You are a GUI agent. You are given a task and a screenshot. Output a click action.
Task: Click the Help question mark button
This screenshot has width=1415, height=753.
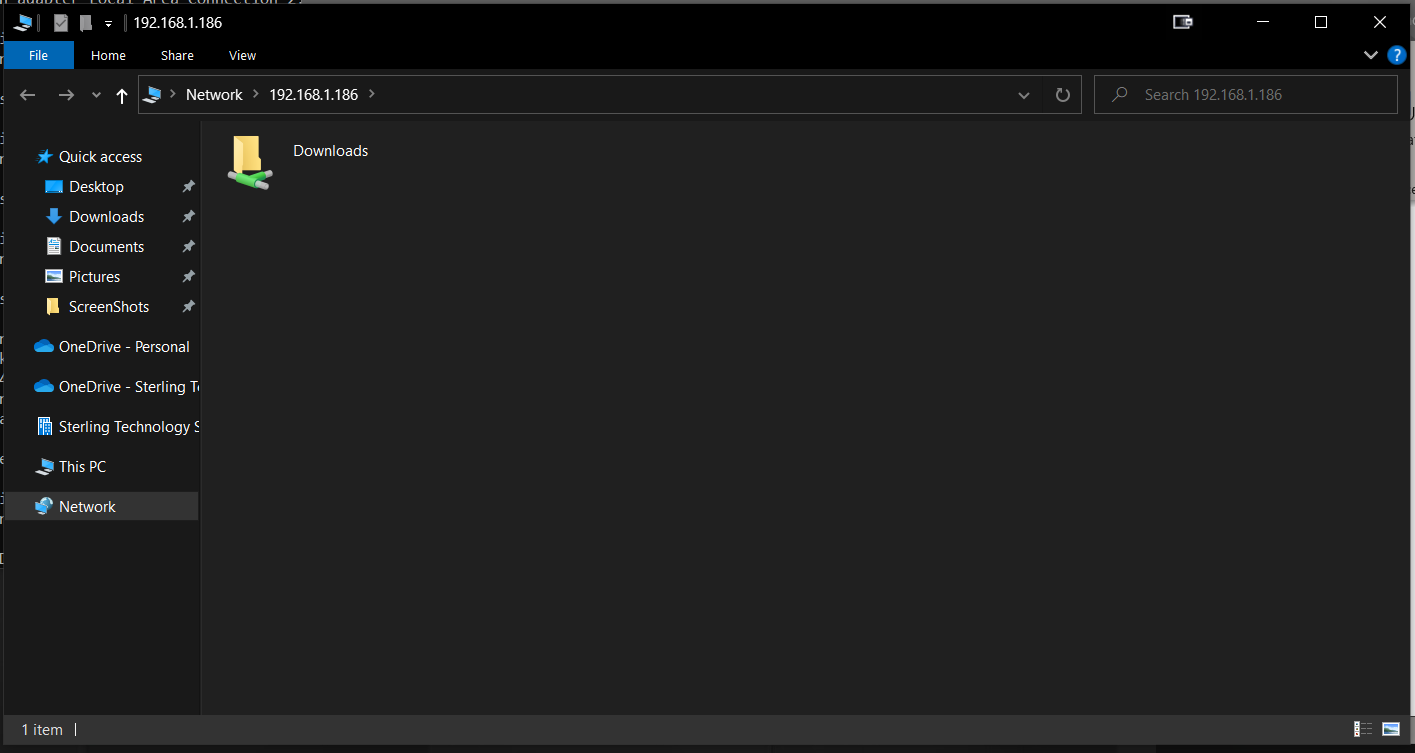(x=1397, y=55)
